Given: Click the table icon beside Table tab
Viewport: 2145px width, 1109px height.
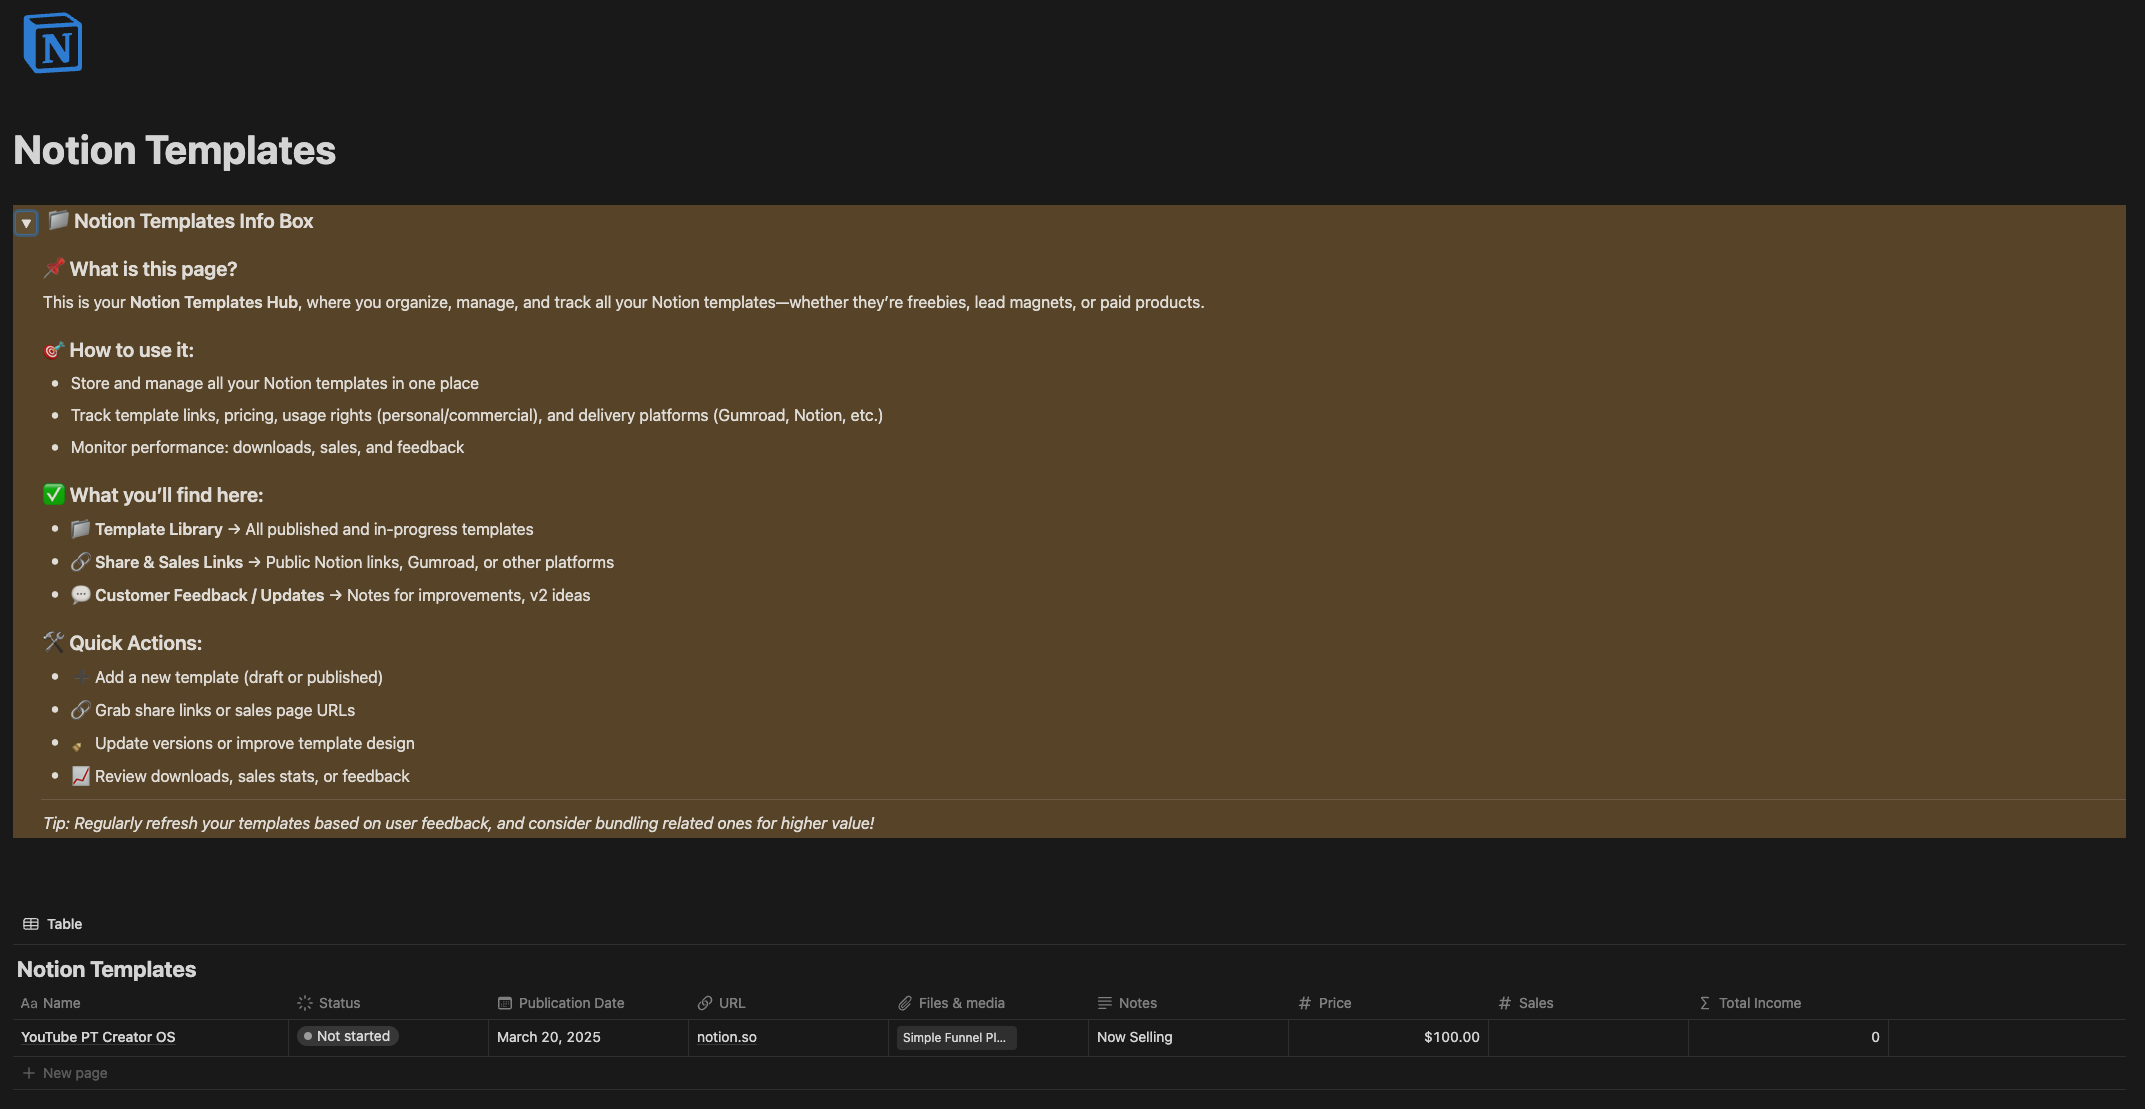Looking at the screenshot, I should [31, 924].
